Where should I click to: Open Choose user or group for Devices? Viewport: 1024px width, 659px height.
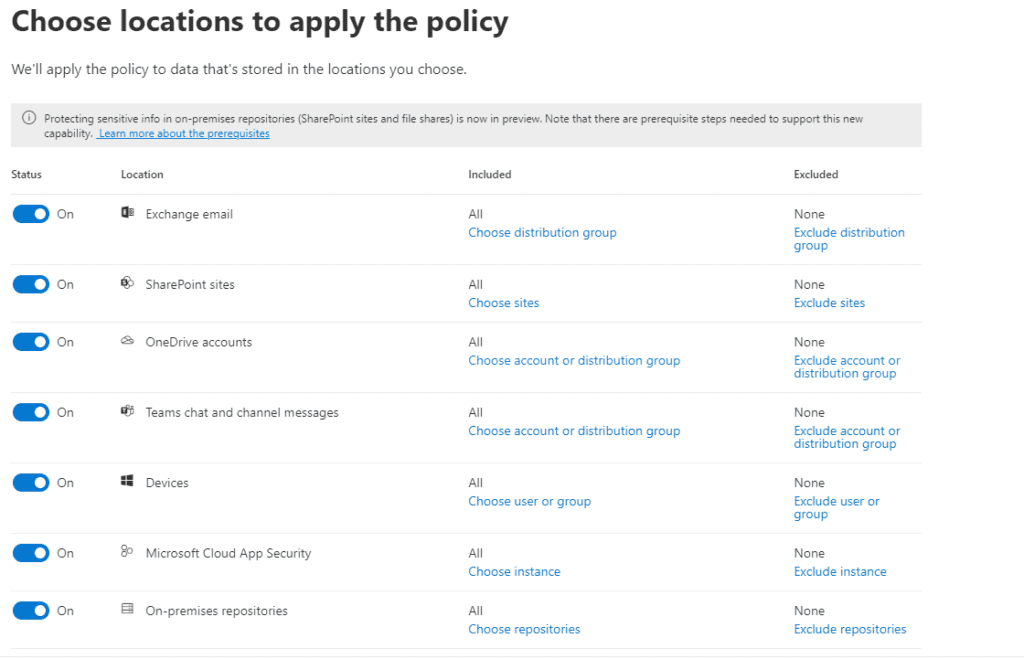[530, 502]
